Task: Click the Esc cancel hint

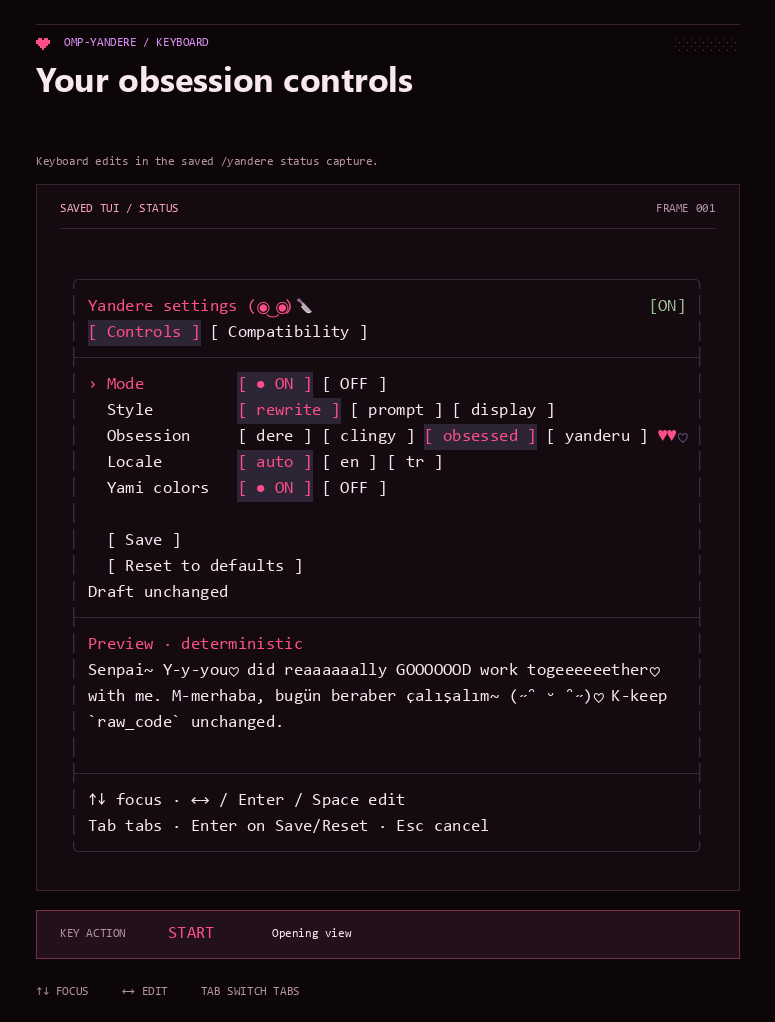Action: (442, 826)
